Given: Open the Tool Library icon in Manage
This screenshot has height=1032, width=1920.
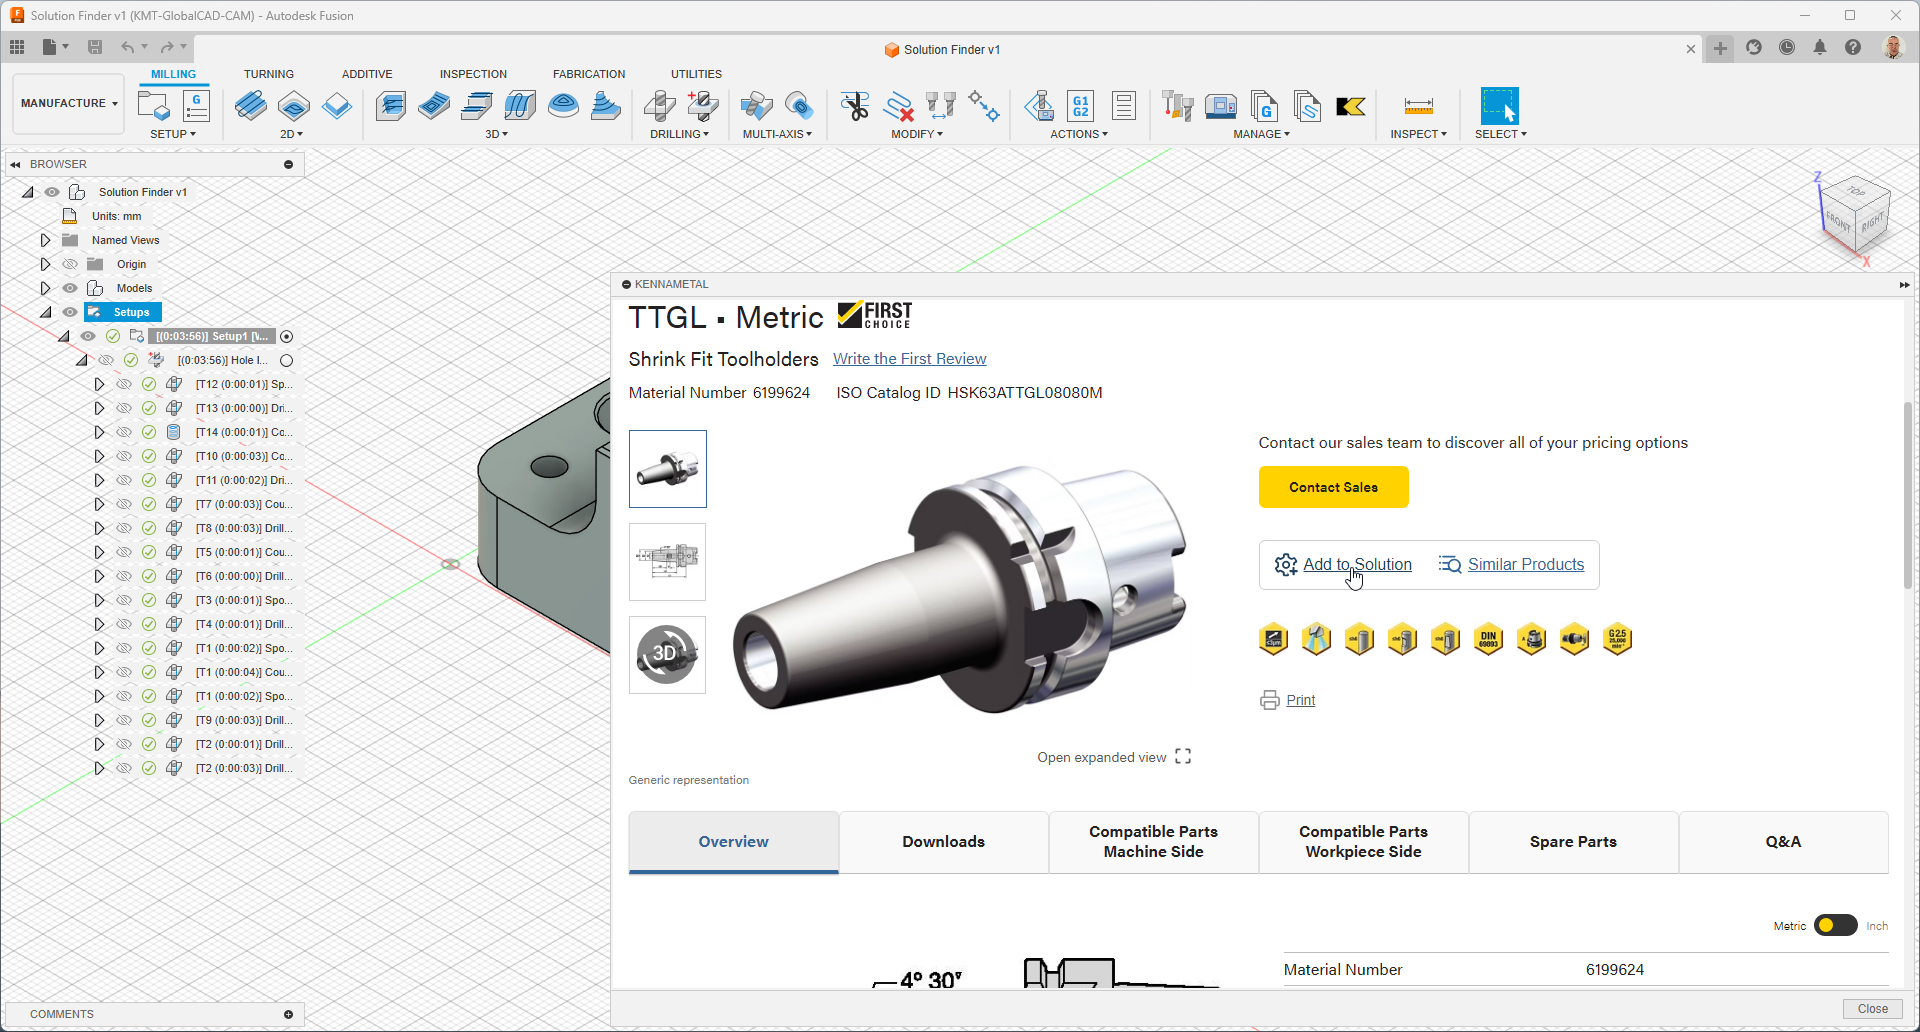Looking at the screenshot, I should 1178,106.
